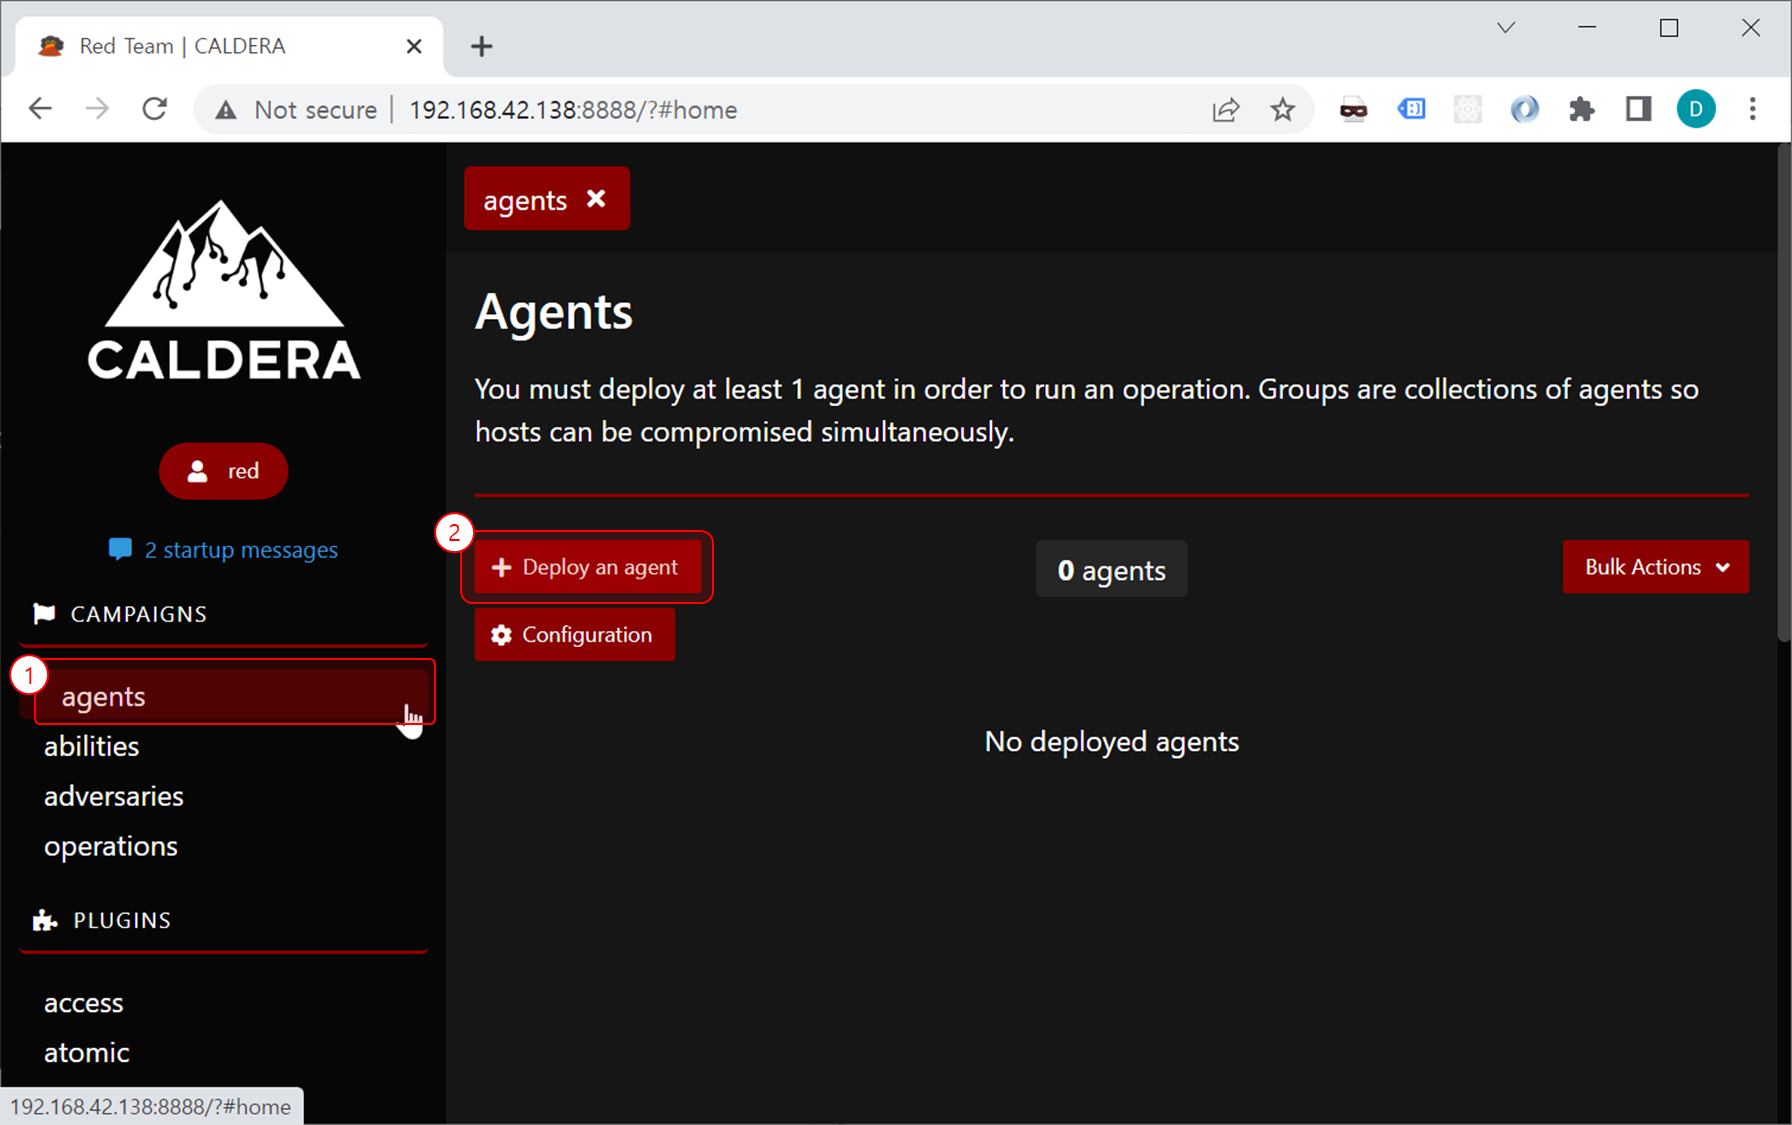
Task: Bookmark this page with star icon
Action: coord(1283,110)
